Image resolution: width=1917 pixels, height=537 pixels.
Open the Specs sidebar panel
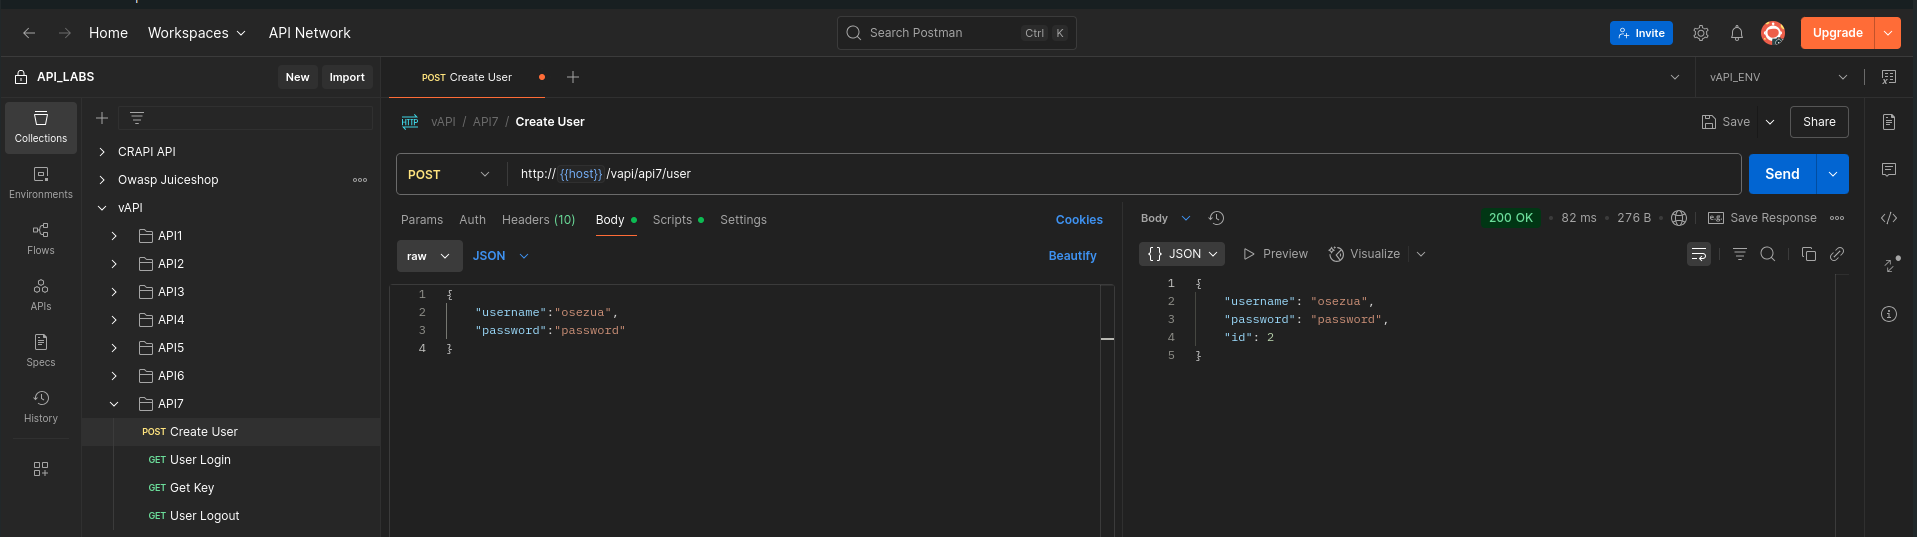tap(41, 351)
